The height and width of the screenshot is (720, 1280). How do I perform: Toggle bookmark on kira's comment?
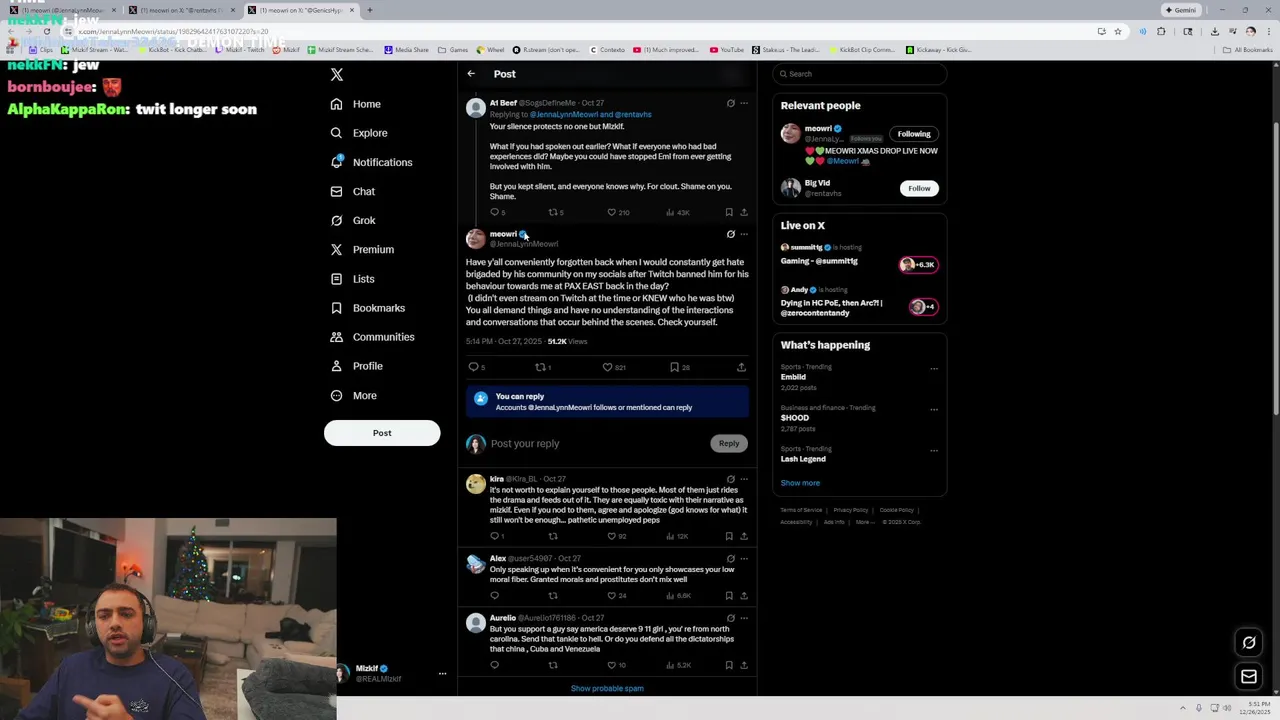(728, 536)
